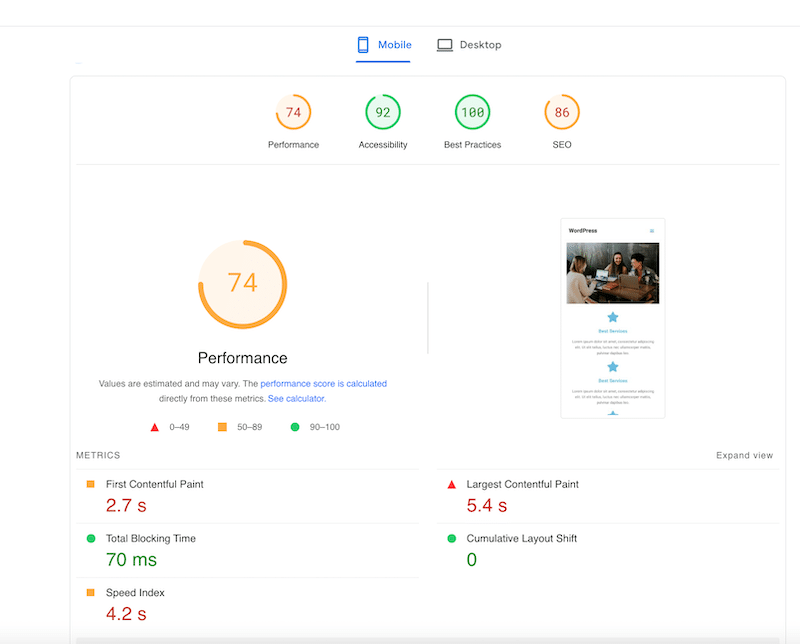Expand the Speed Index metric row
Viewport: 800px width, 644px height.
click(x=137, y=592)
